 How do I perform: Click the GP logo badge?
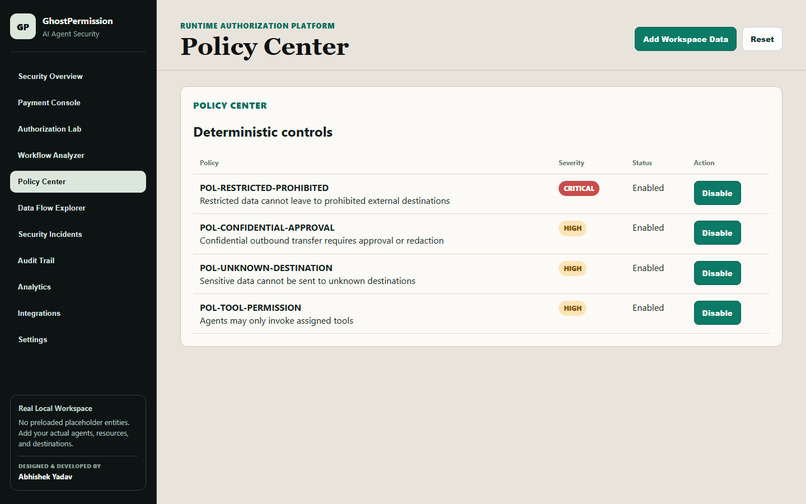coord(23,27)
